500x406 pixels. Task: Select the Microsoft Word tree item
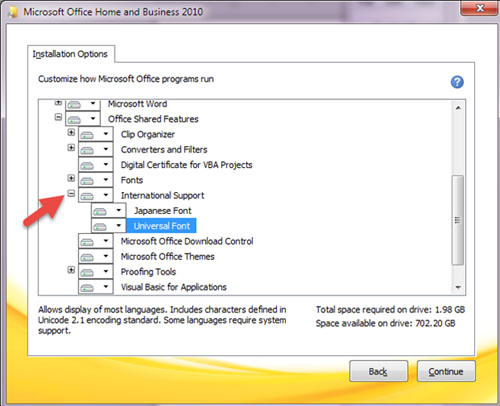pyautogui.click(x=137, y=104)
